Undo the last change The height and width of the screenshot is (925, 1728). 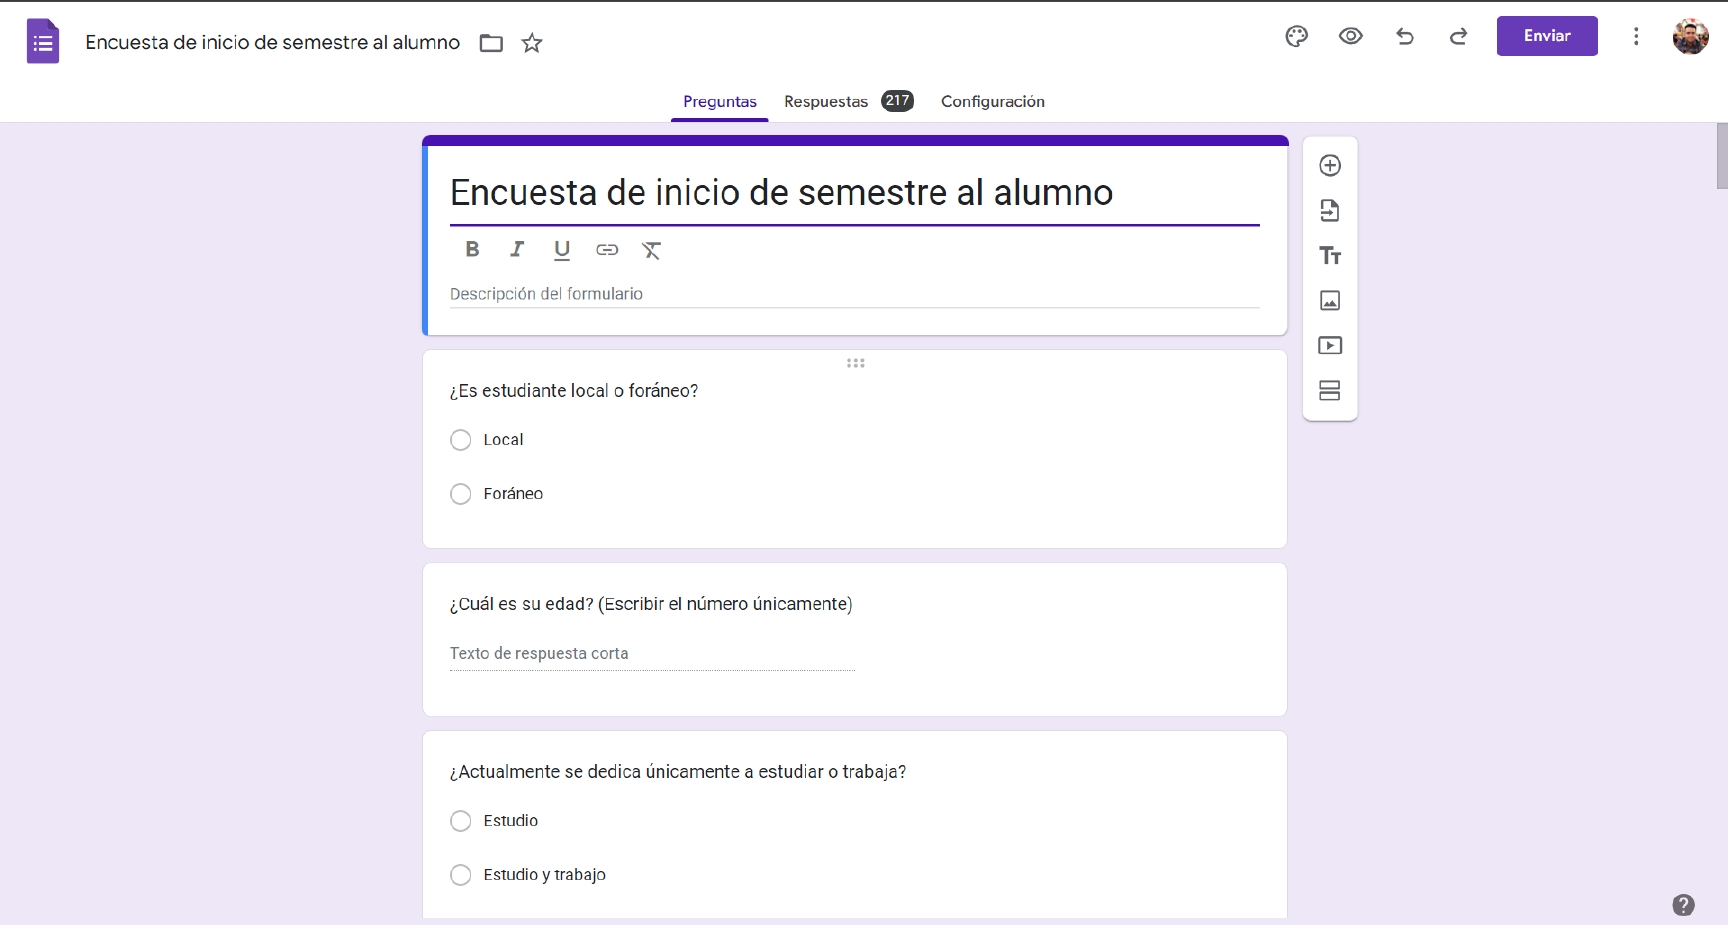(x=1404, y=37)
